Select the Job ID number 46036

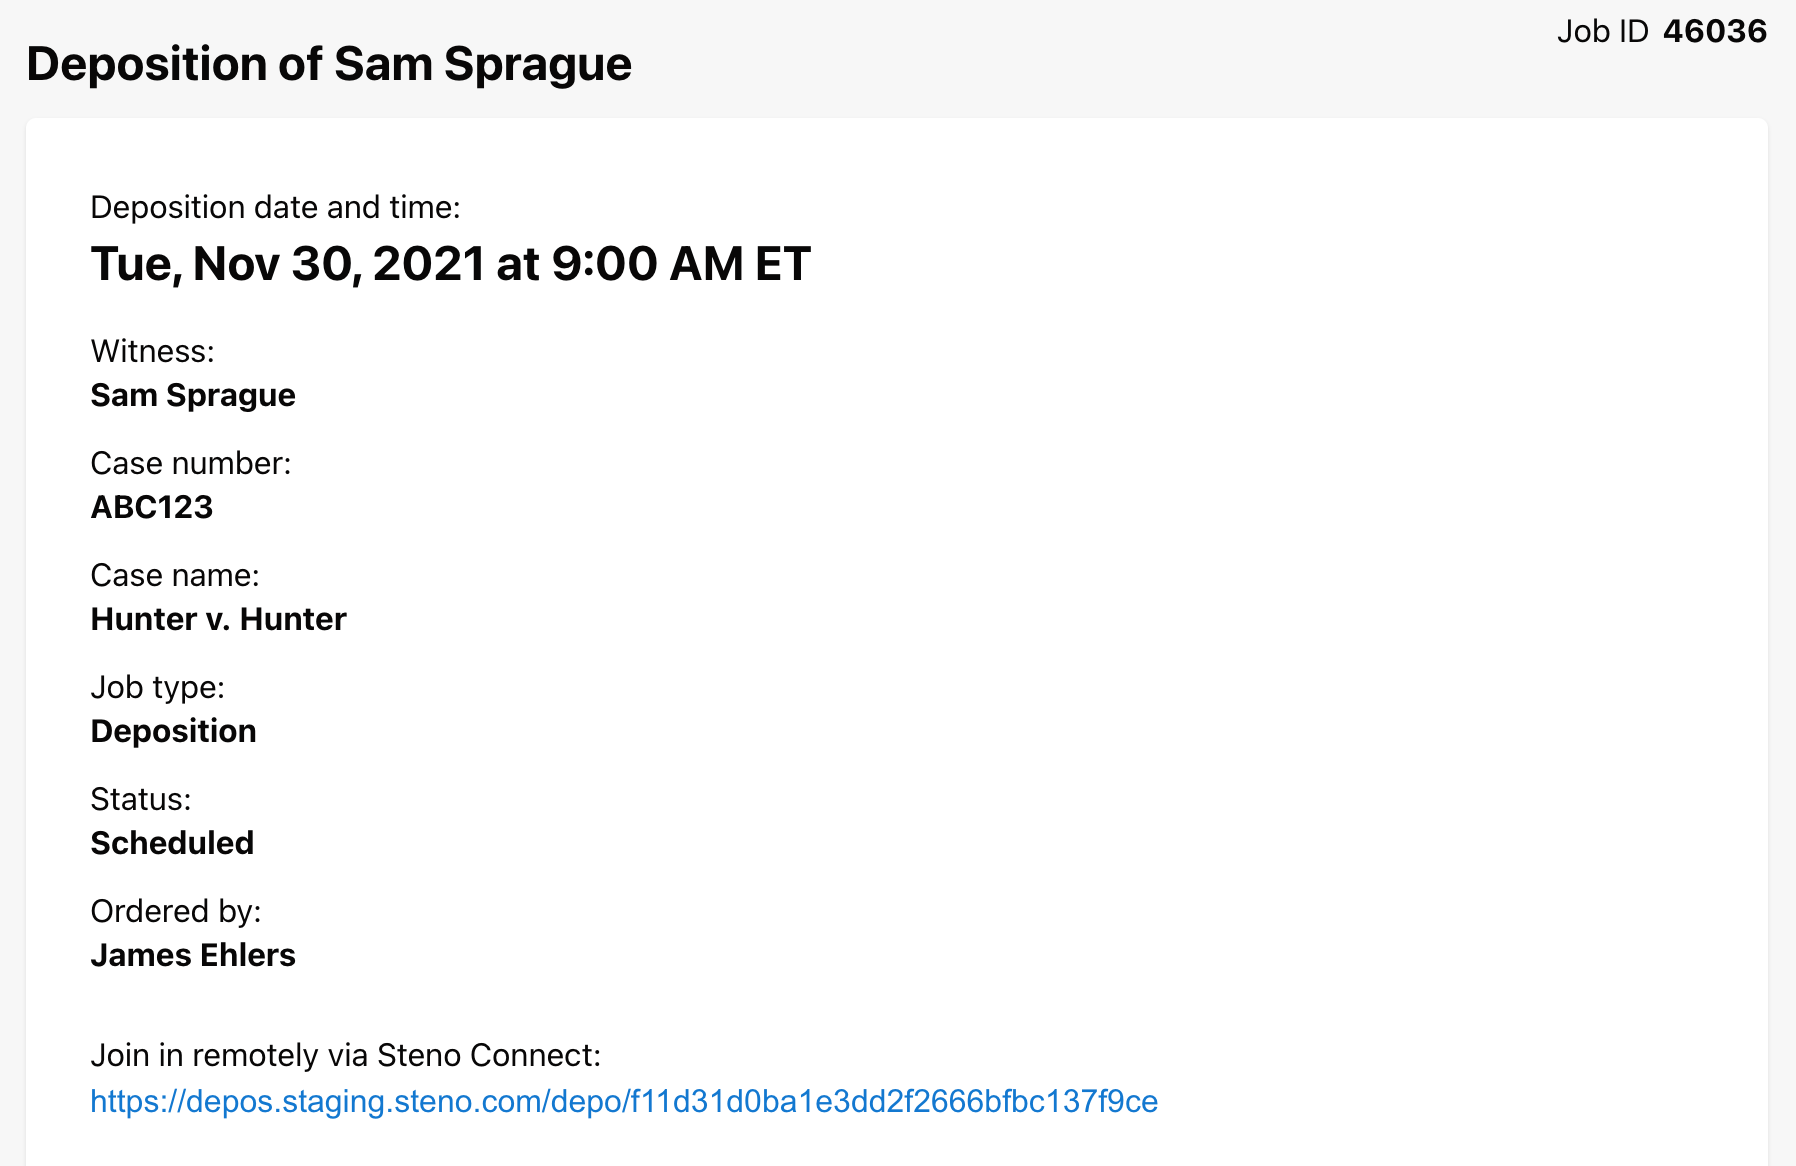click(x=1715, y=31)
